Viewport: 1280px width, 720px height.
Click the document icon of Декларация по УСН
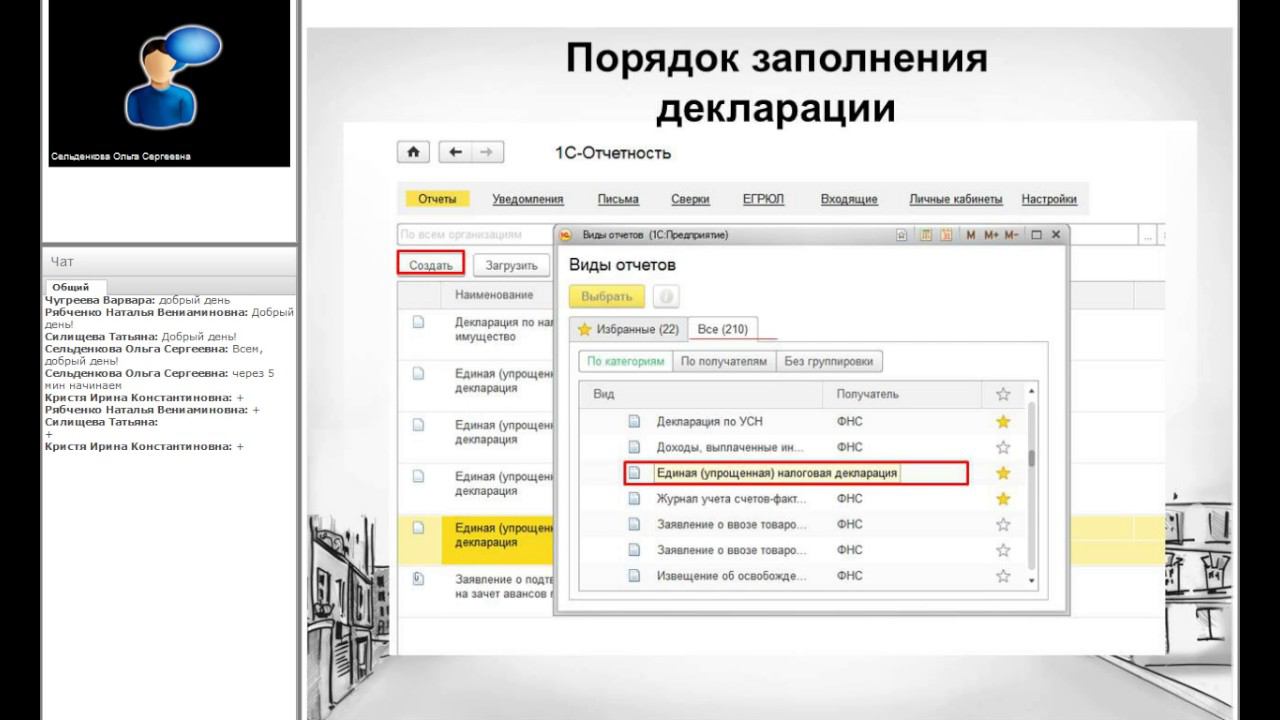point(634,421)
